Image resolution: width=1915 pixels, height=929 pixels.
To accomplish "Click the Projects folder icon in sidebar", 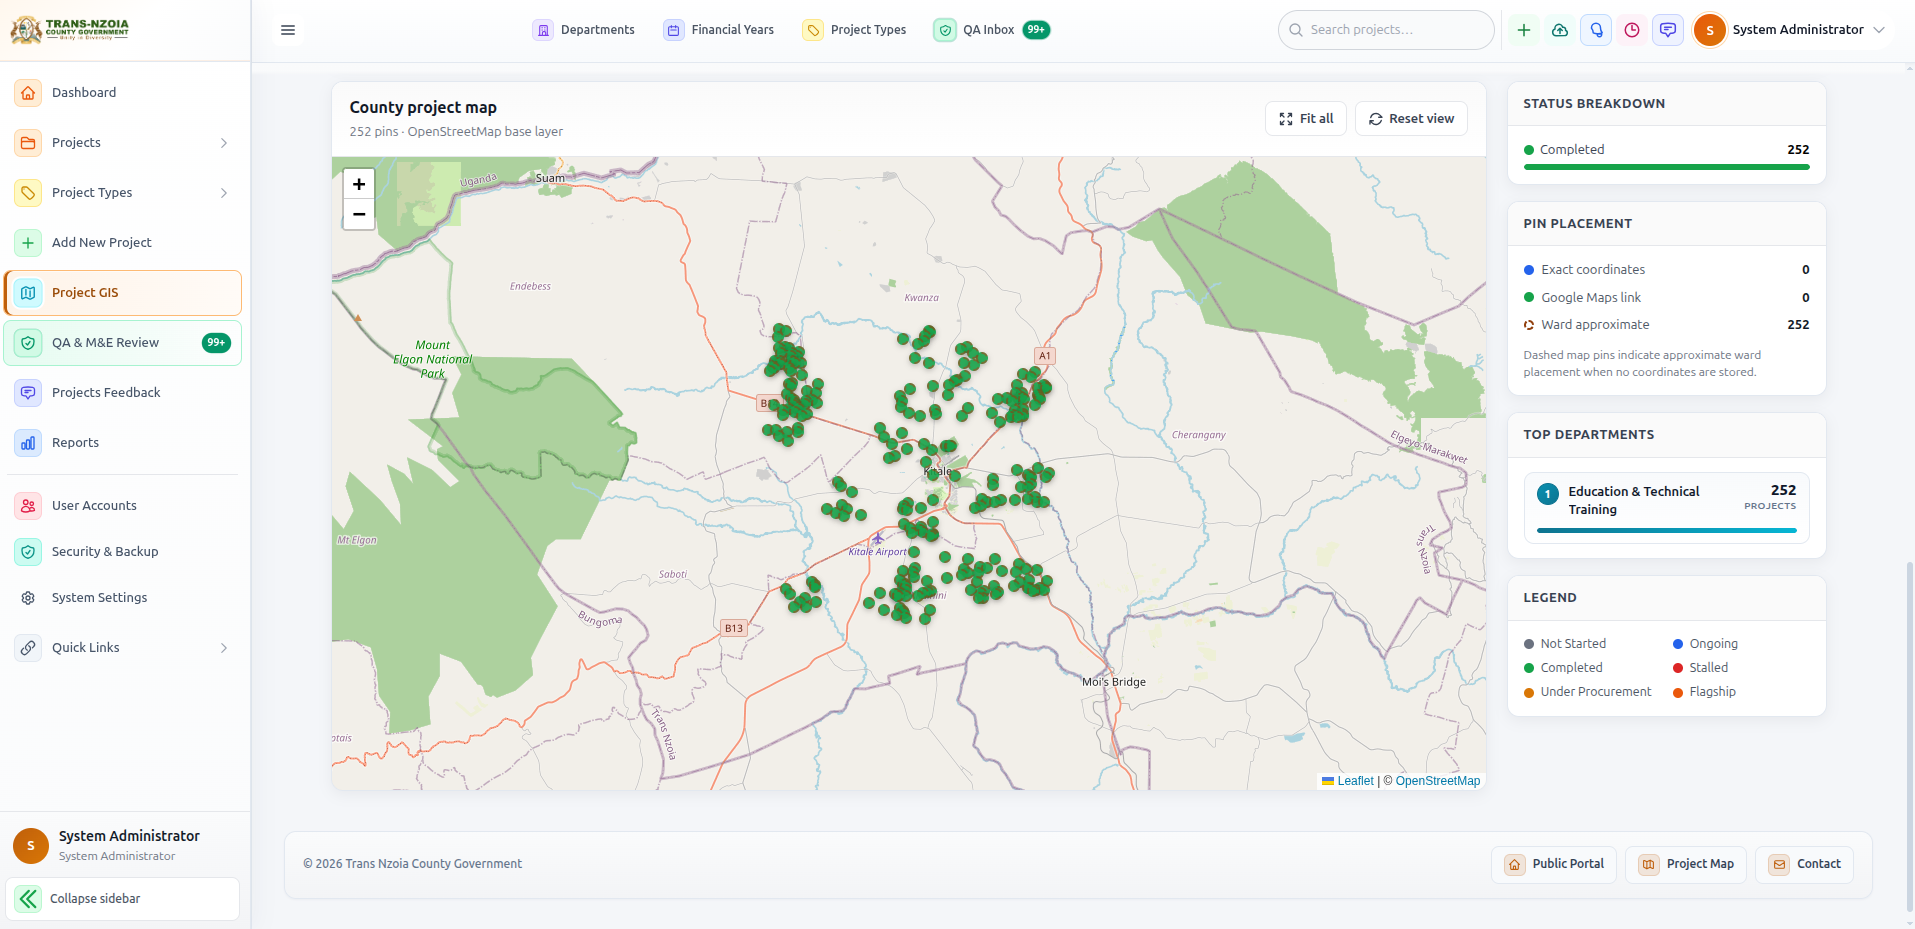I will pyautogui.click(x=28, y=143).
